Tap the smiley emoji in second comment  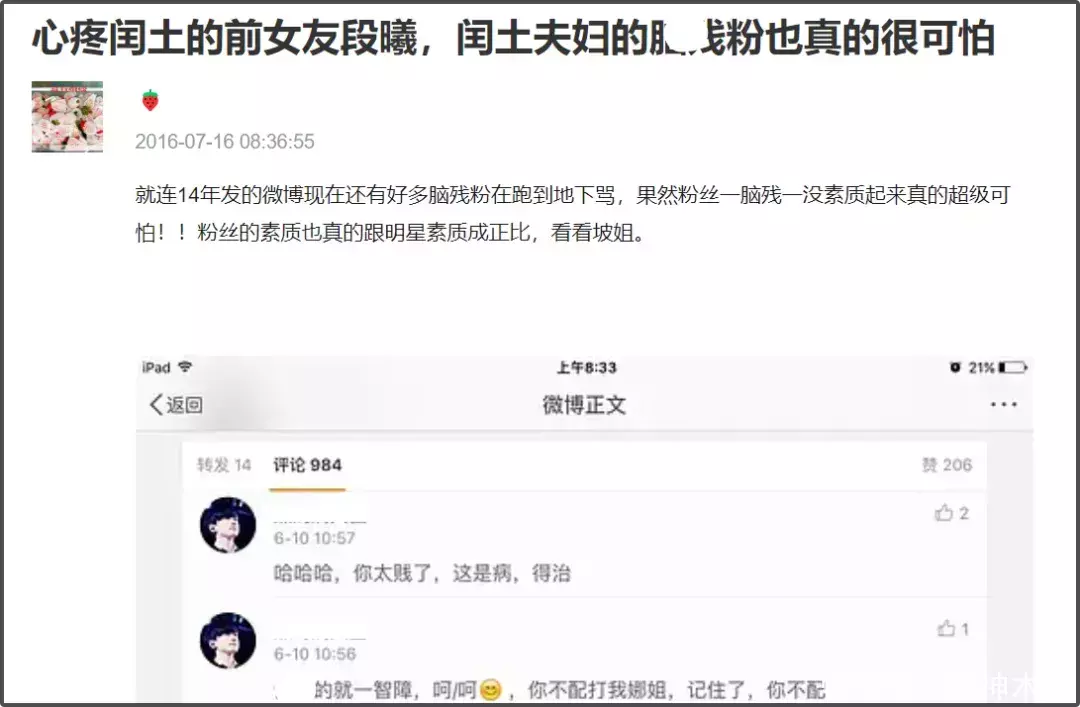click(x=490, y=689)
